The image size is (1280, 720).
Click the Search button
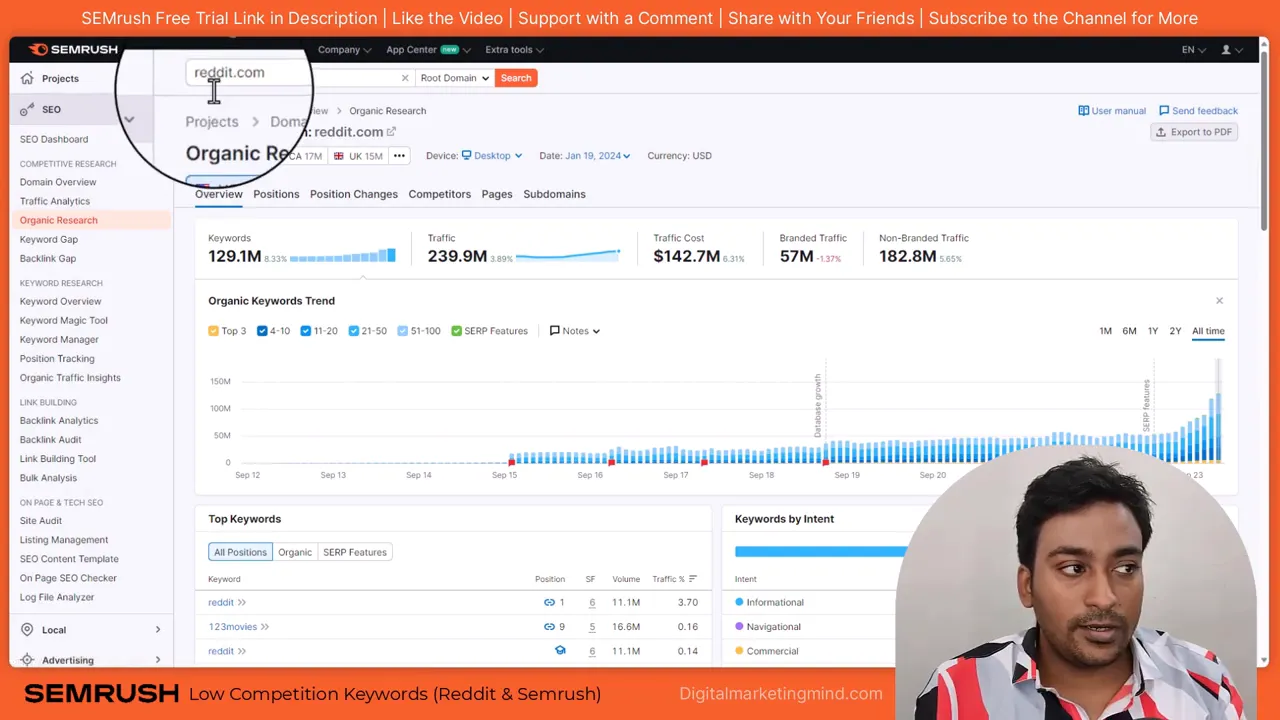[x=515, y=77]
